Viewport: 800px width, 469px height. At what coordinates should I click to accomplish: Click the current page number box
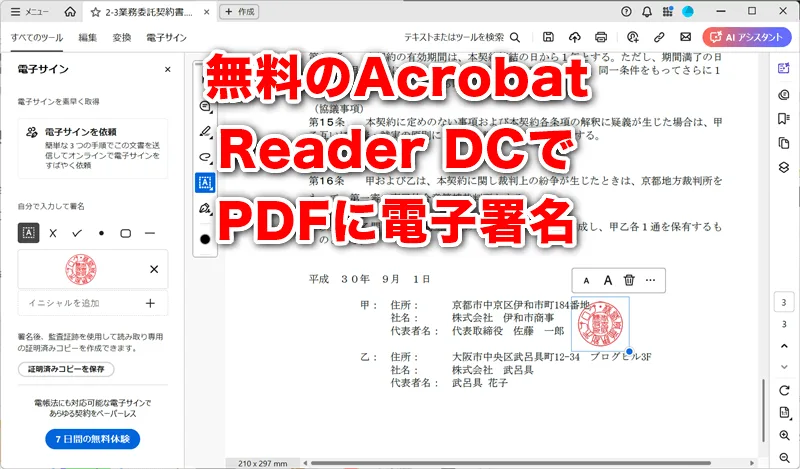click(784, 303)
